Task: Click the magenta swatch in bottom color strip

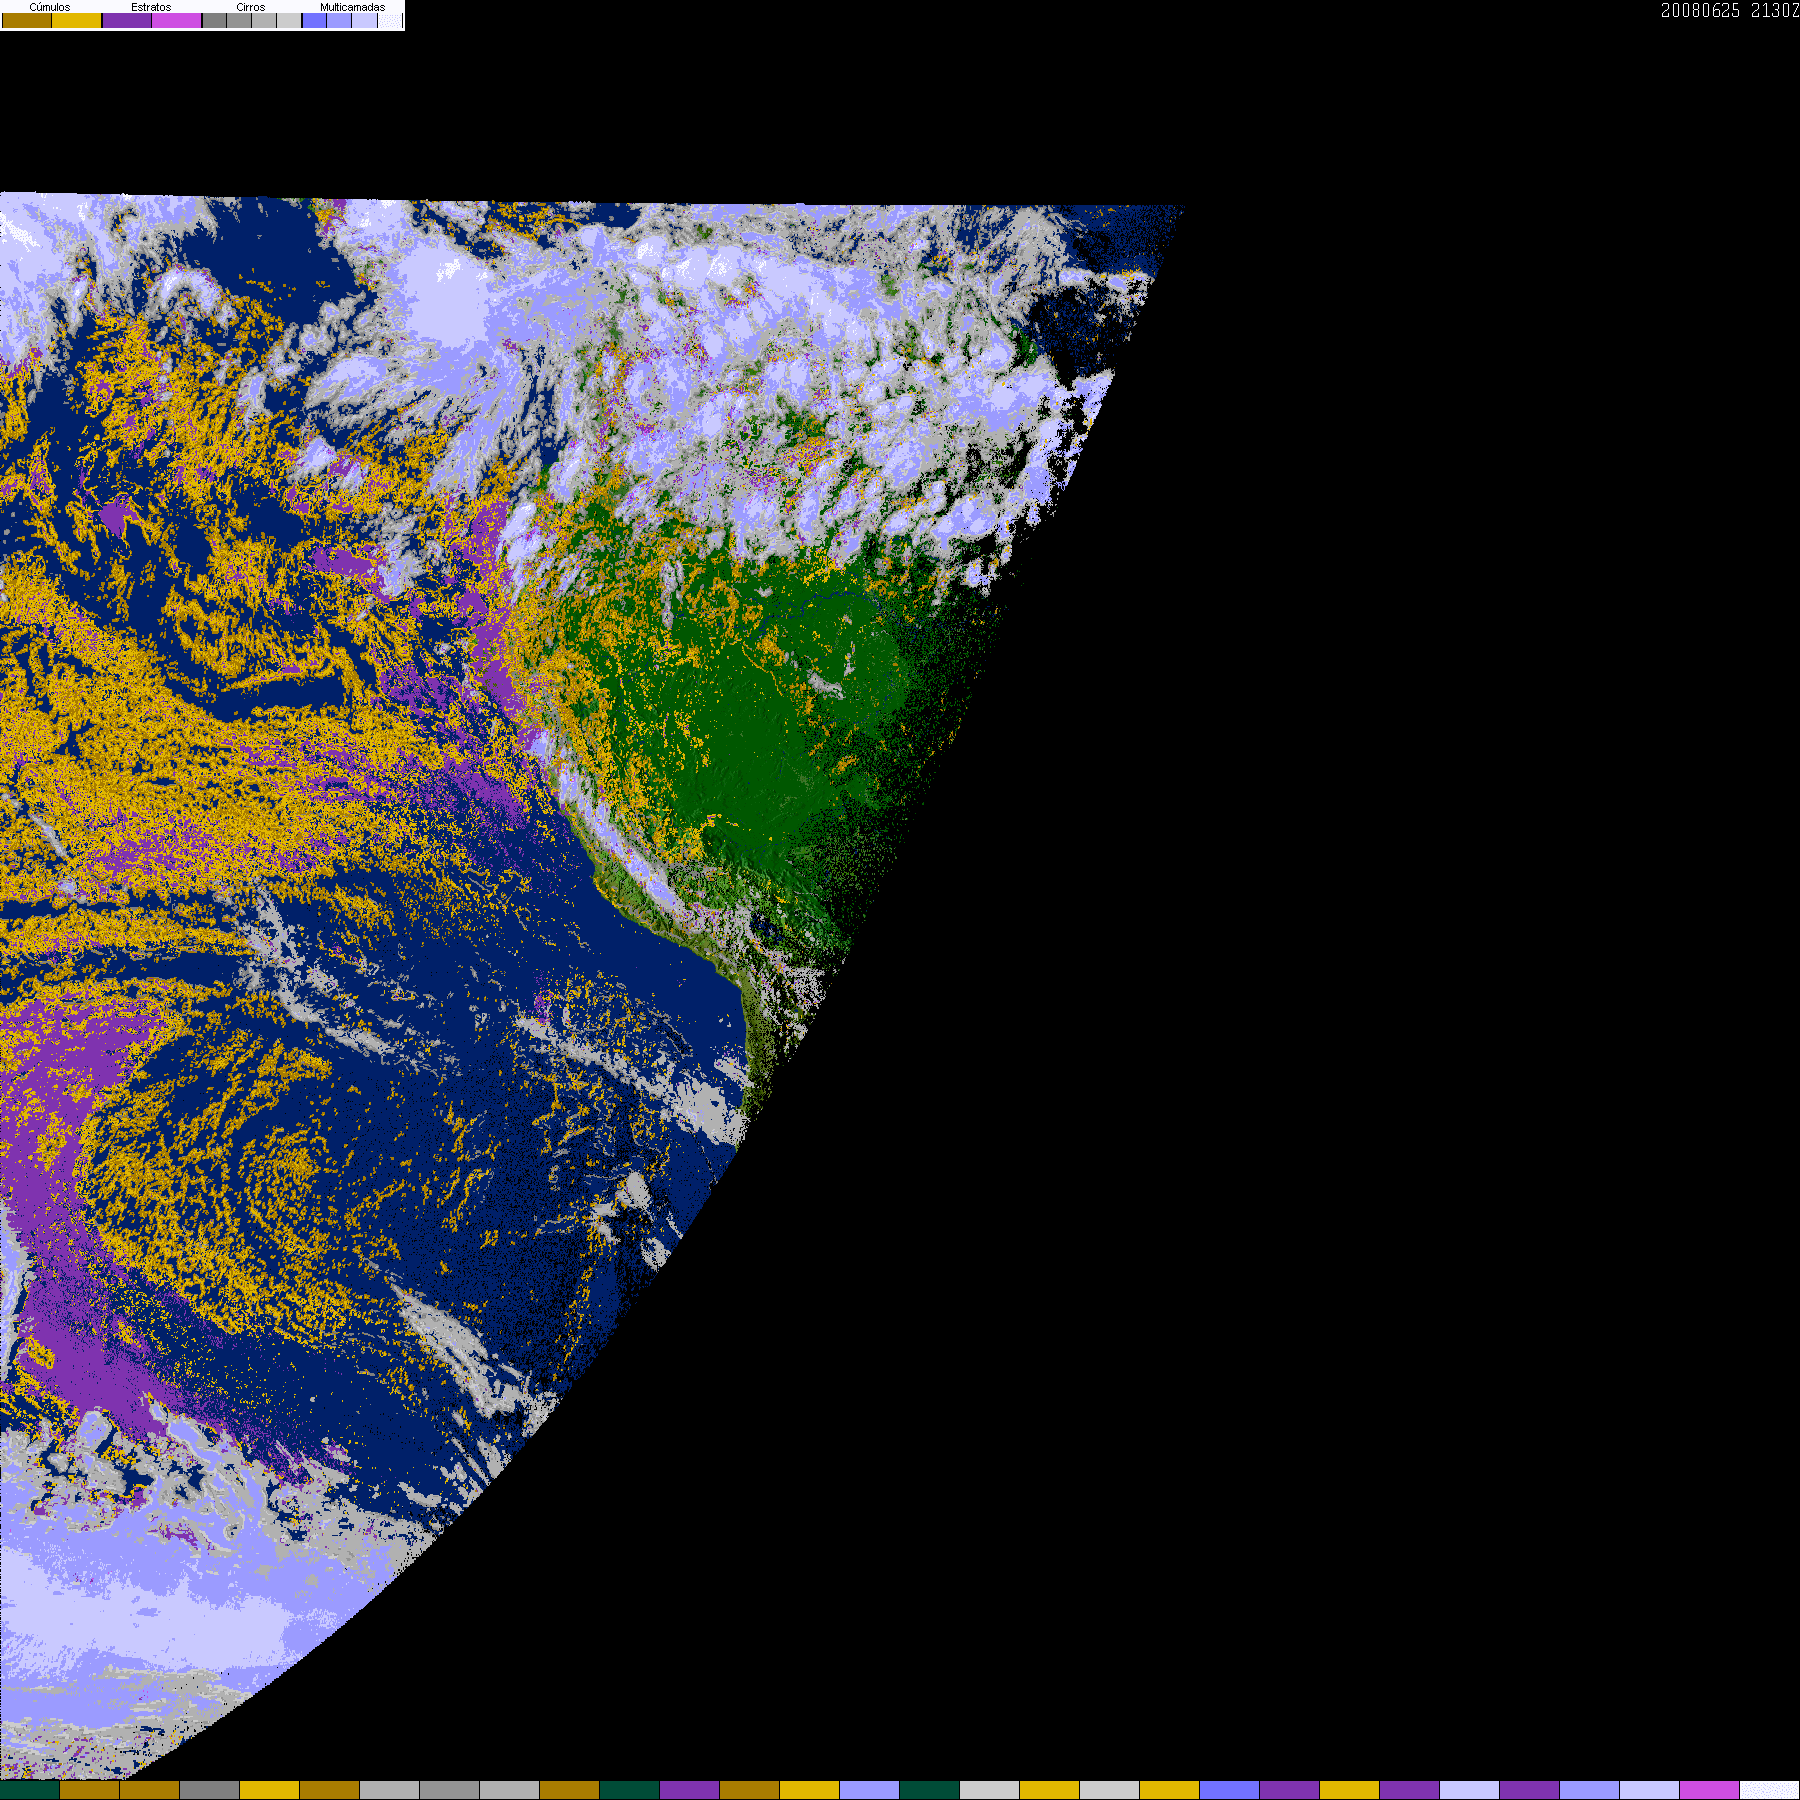Action: tap(1709, 1790)
